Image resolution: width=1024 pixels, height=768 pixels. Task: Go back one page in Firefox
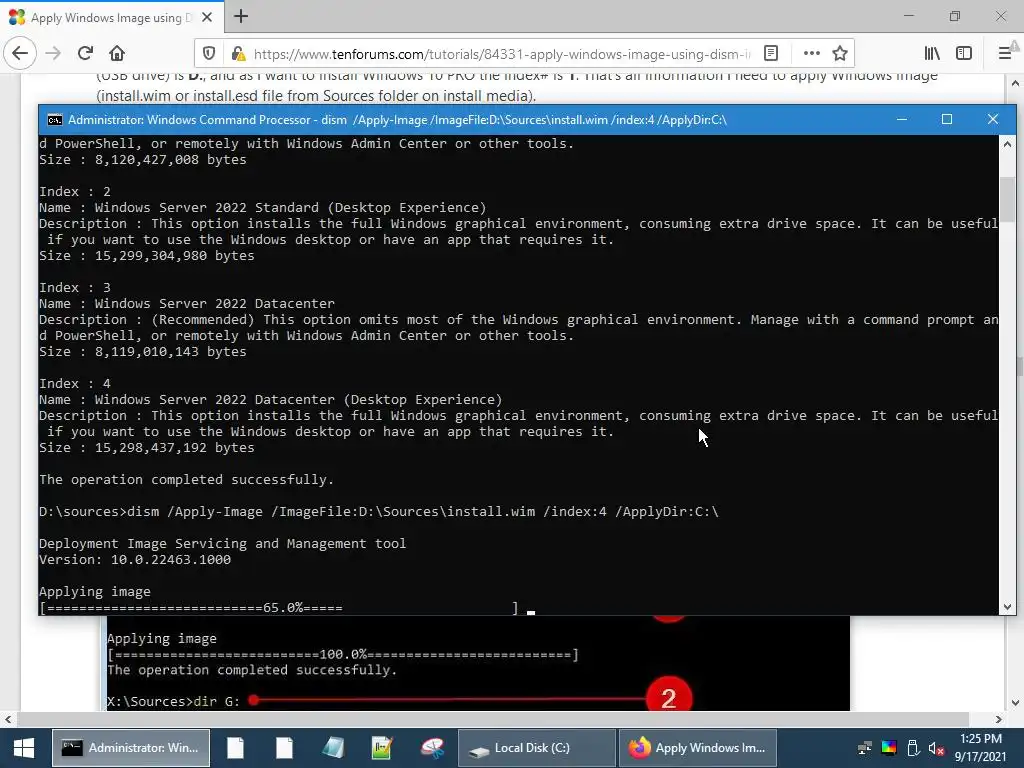(x=20, y=54)
